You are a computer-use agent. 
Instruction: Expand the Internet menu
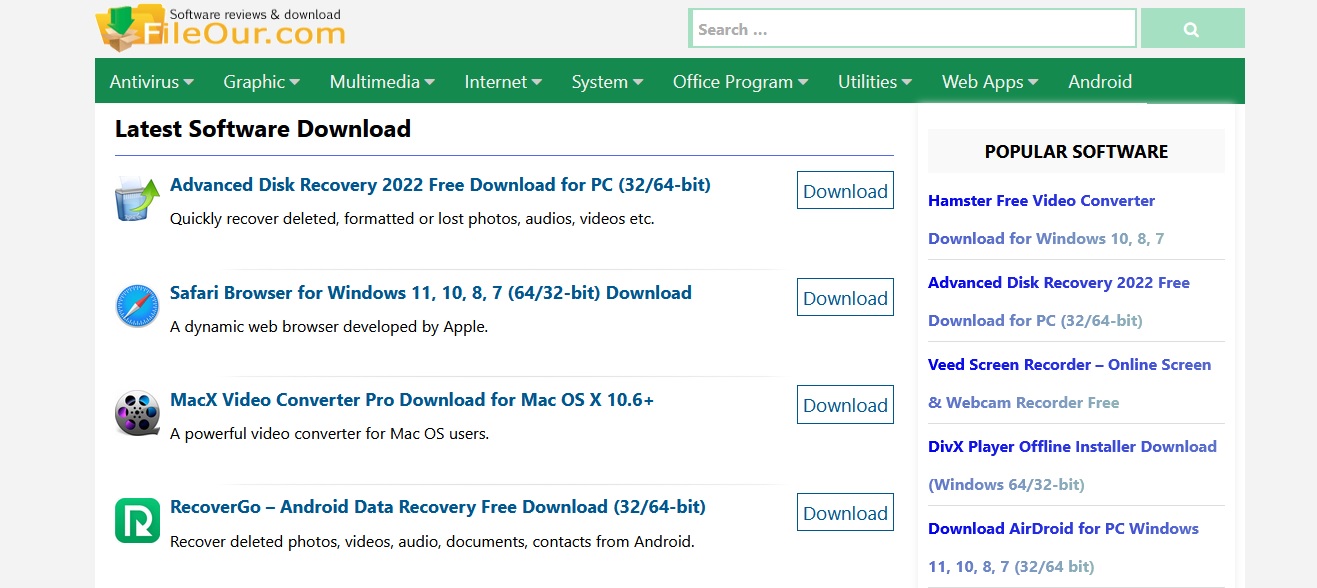[x=504, y=82]
